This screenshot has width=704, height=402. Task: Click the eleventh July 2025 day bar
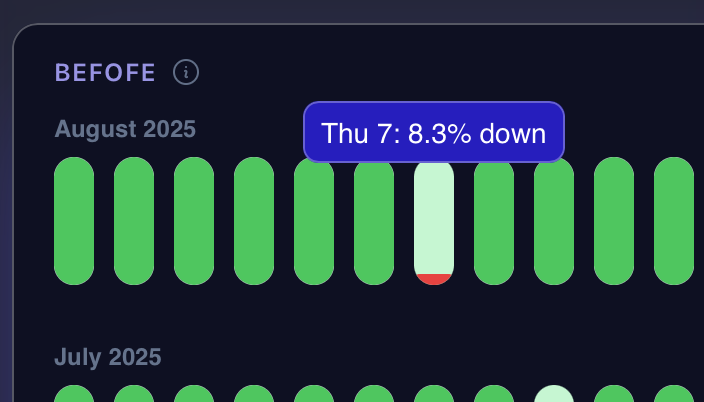click(674, 393)
